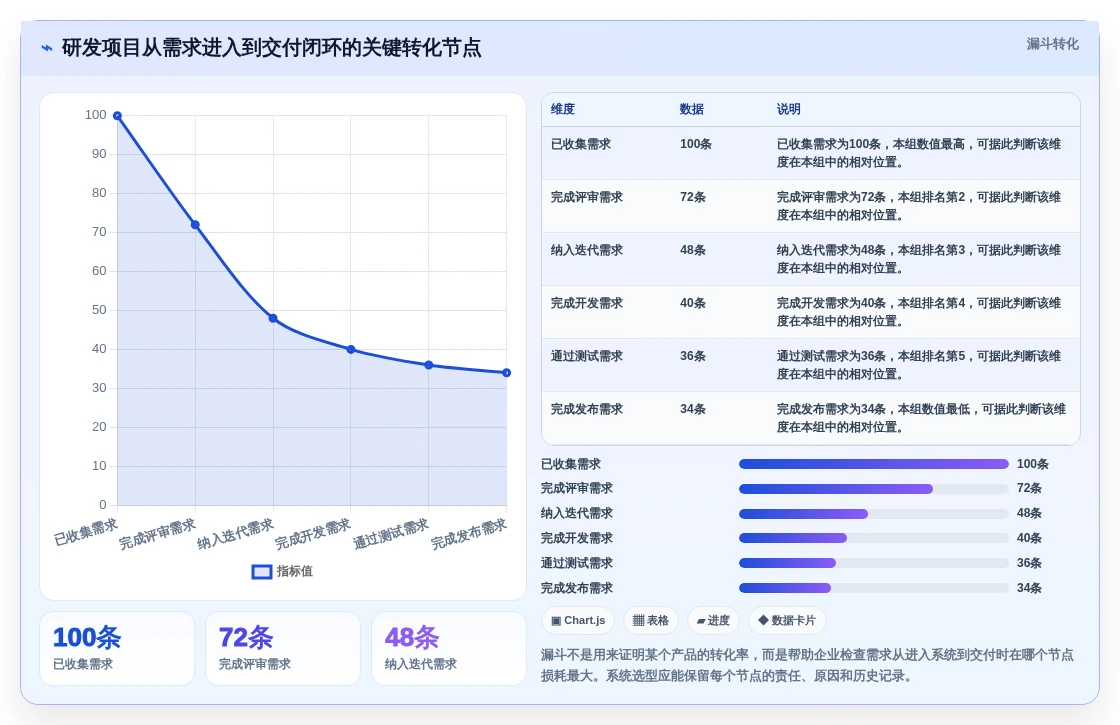Click the bar icon in the 进度 chip
Image resolution: width=1120 pixels, height=725 pixels.
[701, 621]
